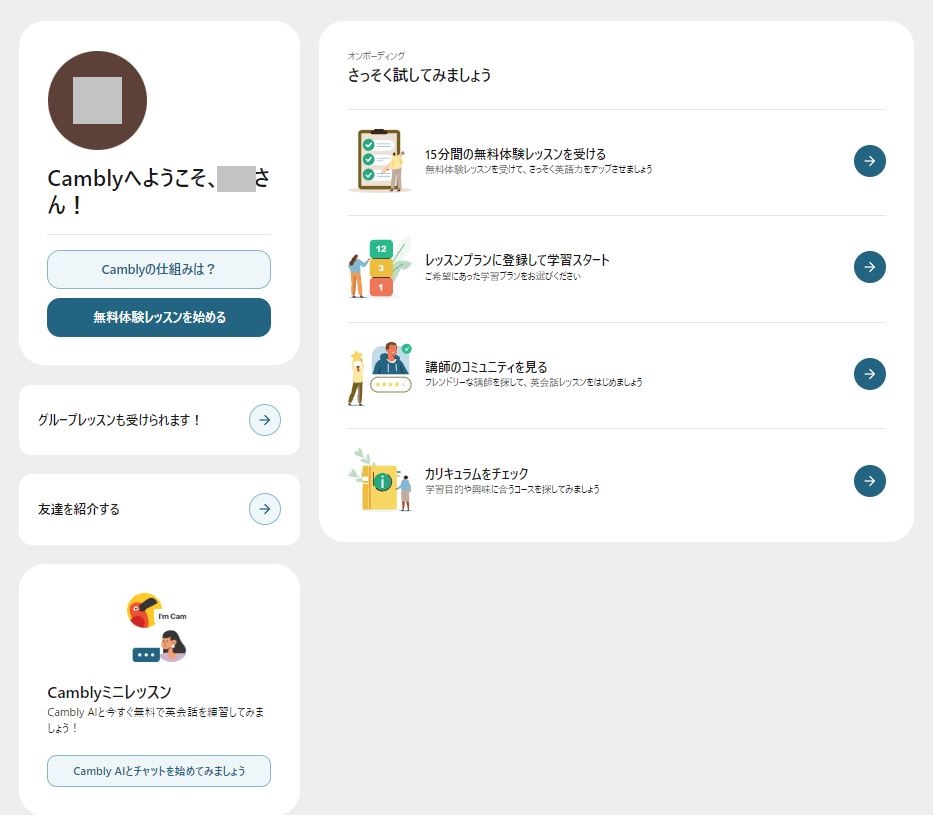Start a chat with Cambly AI
The height and width of the screenshot is (815, 933).
click(x=158, y=771)
